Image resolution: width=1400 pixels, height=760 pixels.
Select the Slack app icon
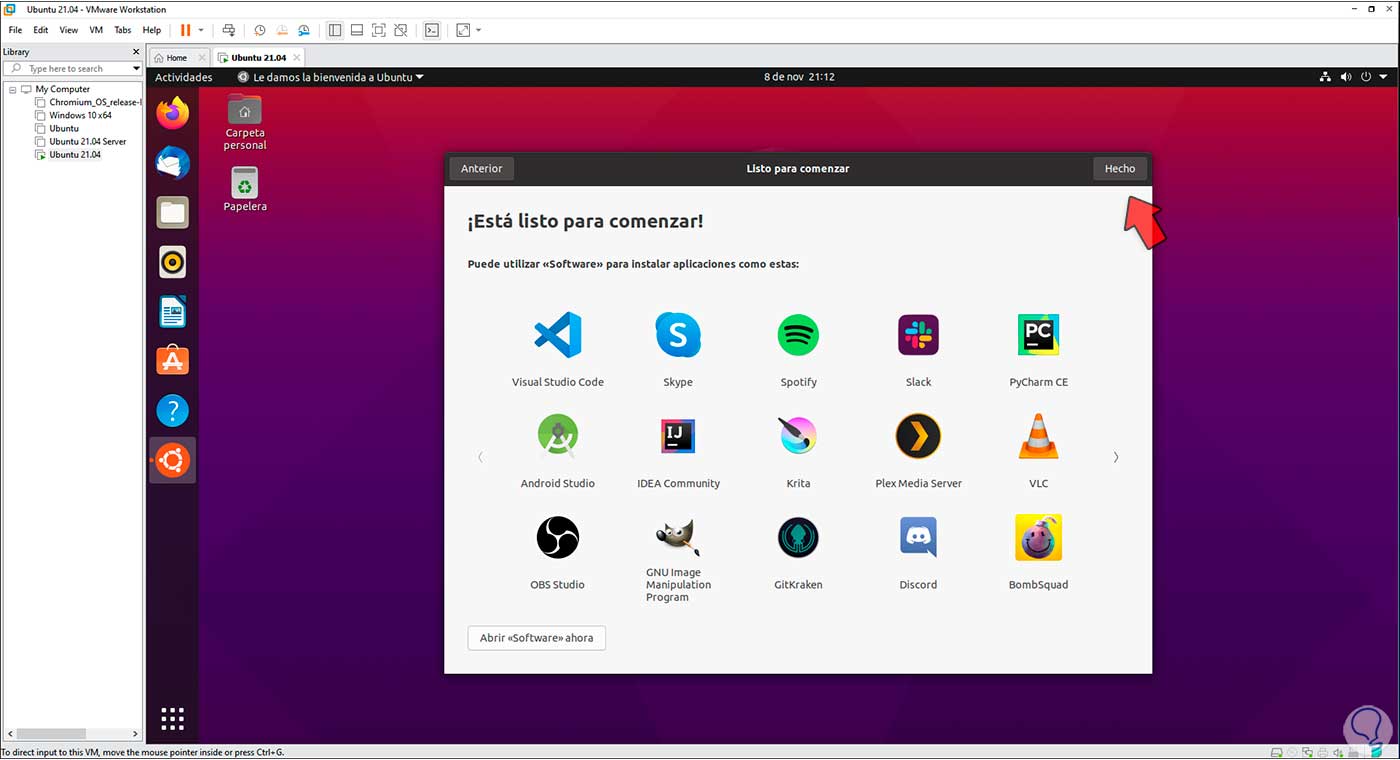(918, 335)
